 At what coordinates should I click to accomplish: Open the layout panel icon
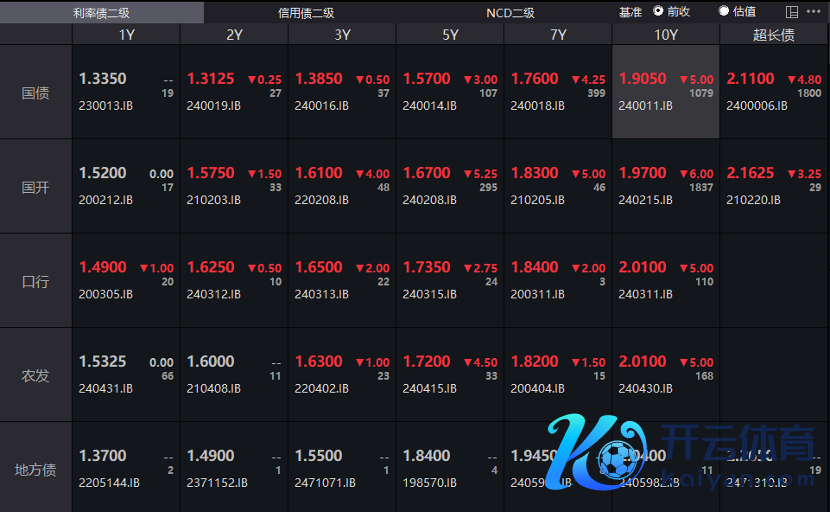793,12
